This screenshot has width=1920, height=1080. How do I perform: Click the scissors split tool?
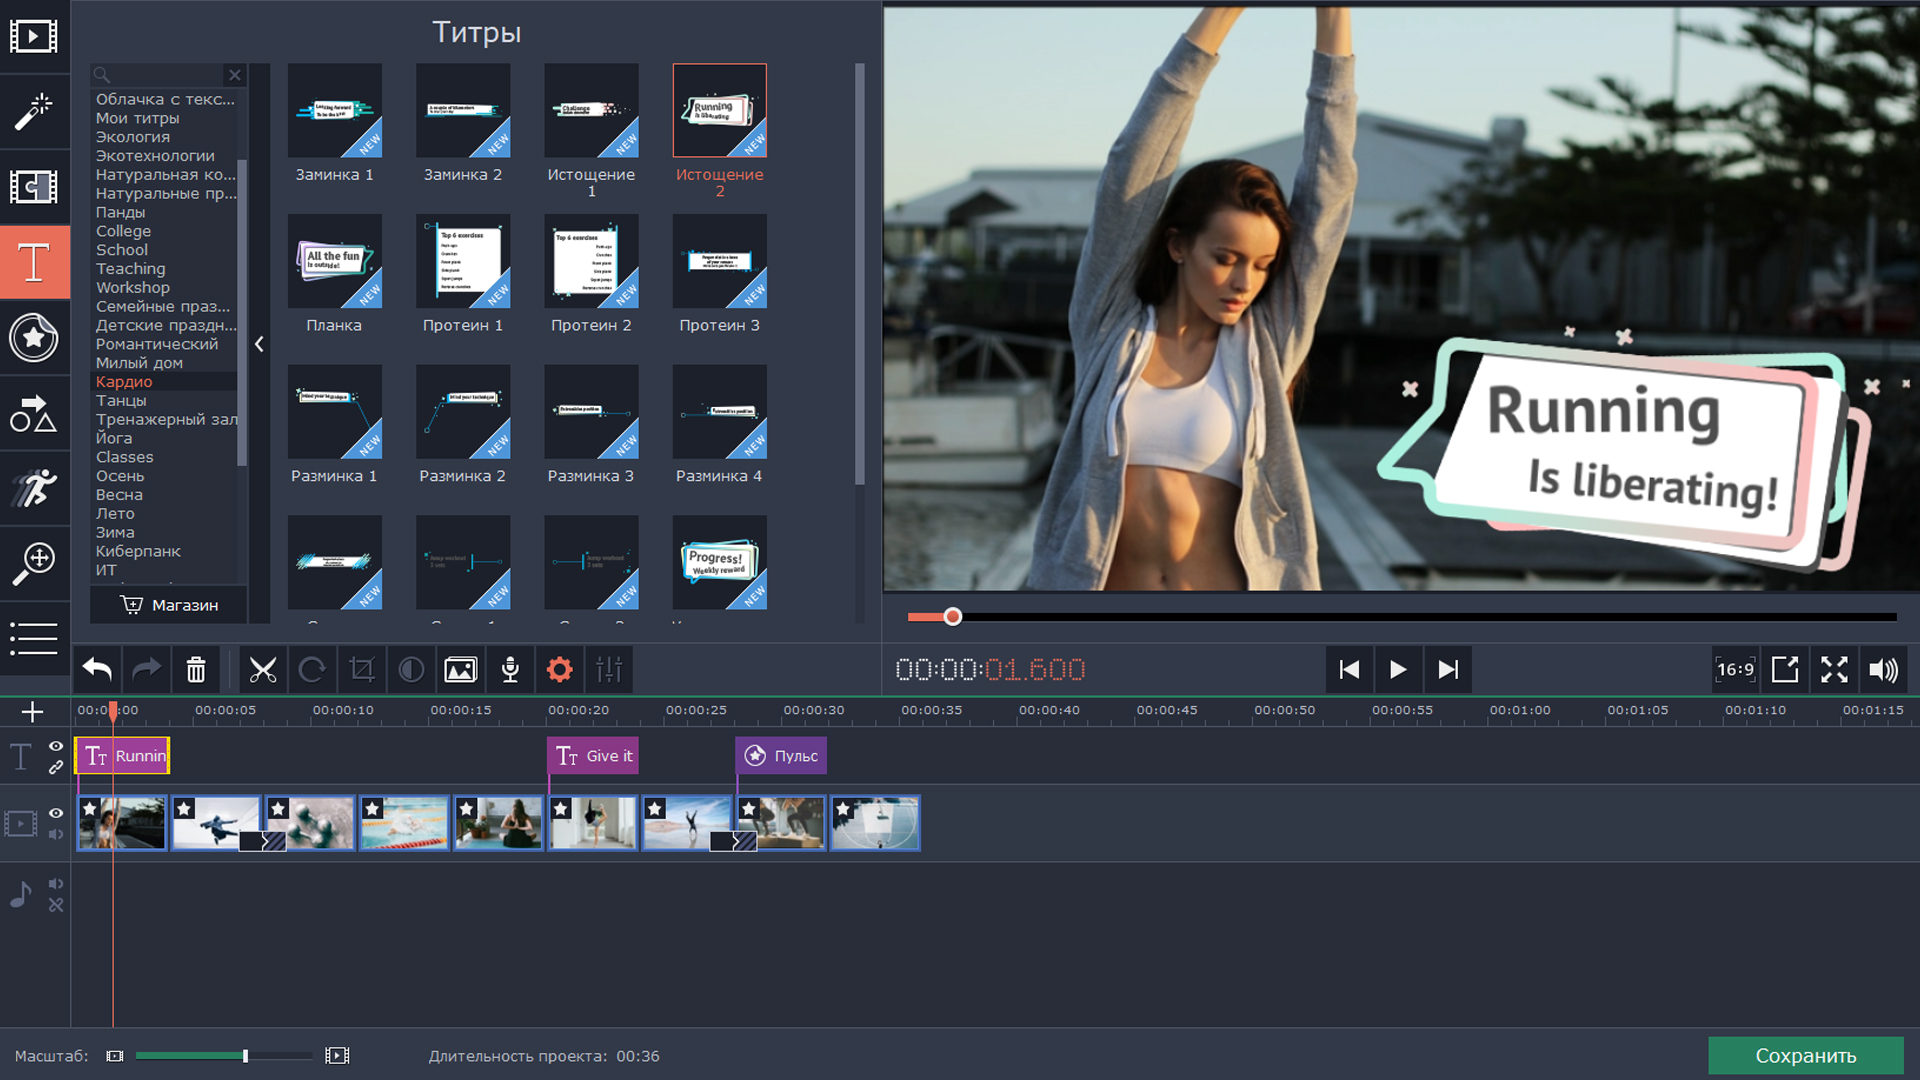[x=262, y=670]
